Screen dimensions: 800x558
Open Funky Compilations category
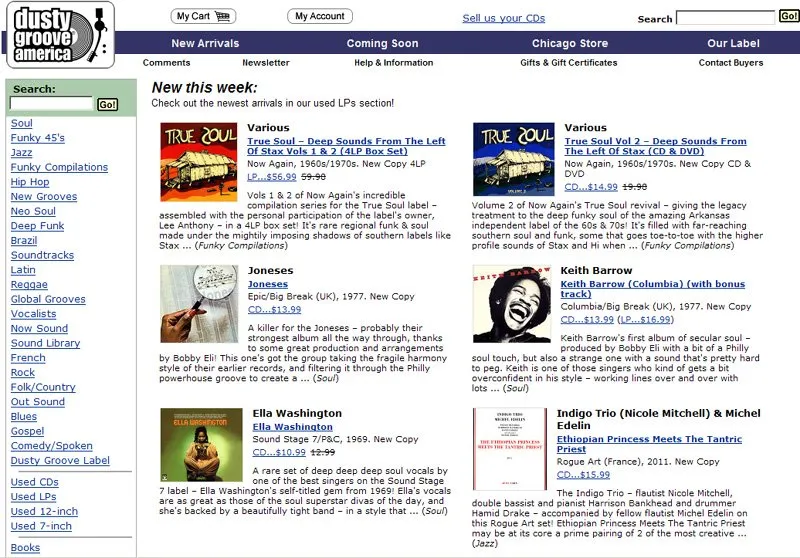click(59, 167)
